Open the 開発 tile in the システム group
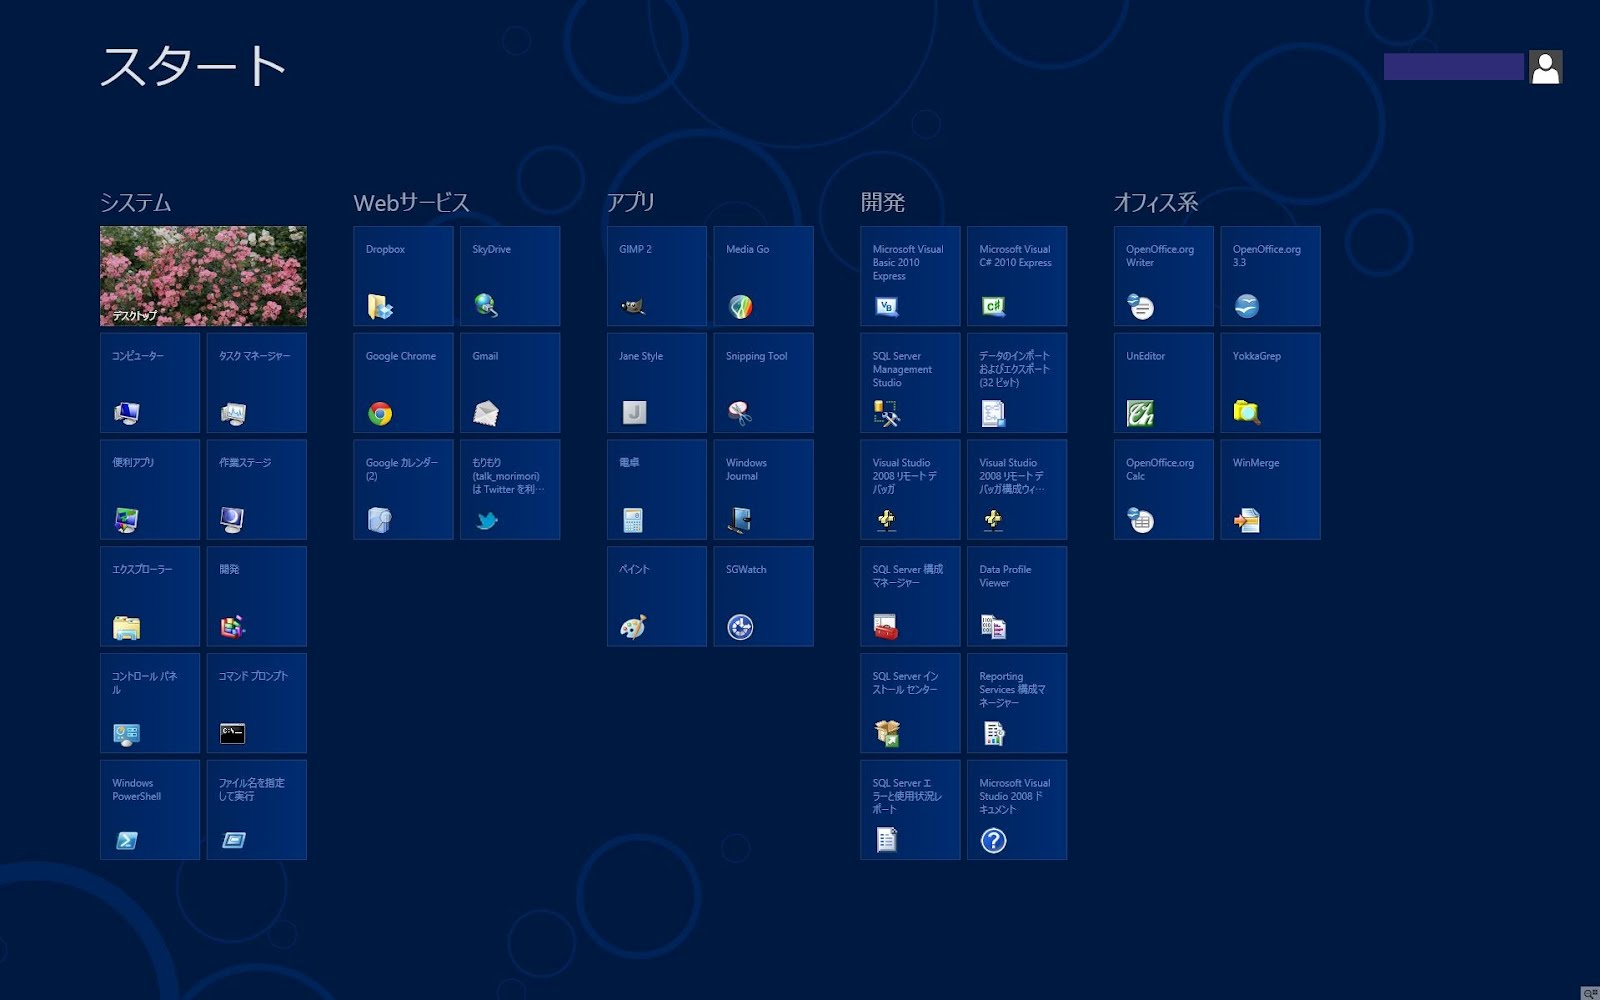Screen dimensions: 1600x1000 click(257, 596)
